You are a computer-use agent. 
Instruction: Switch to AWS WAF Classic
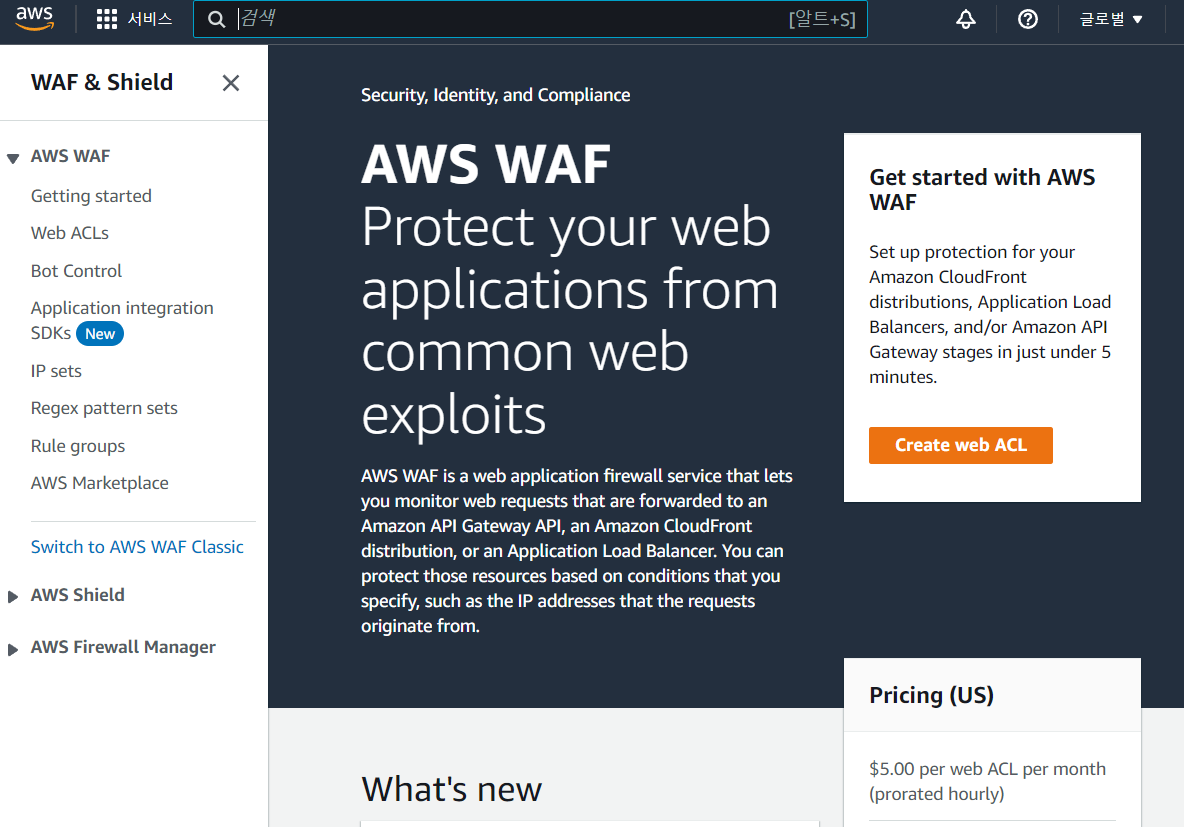click(x=137, y=548)
